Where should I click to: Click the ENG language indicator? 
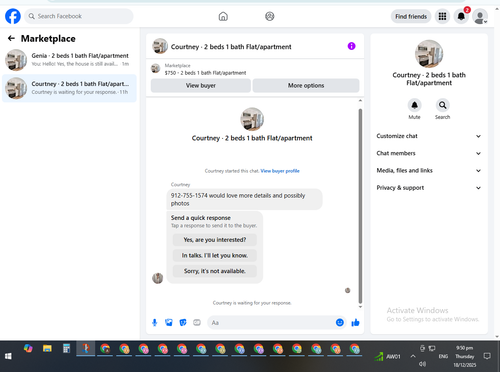click(x=443, y=356)
